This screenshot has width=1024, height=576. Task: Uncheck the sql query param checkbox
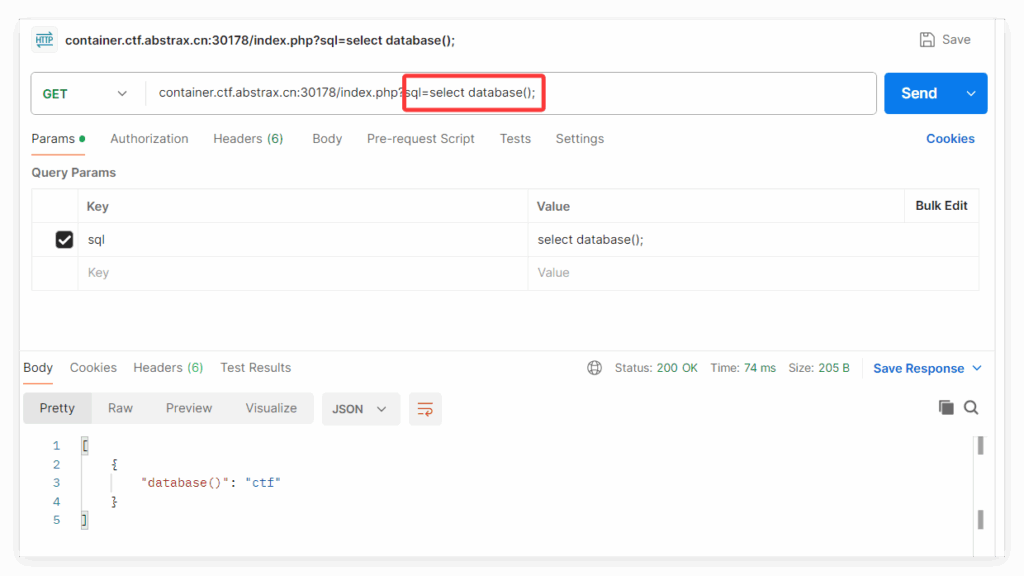click(64, 240)
